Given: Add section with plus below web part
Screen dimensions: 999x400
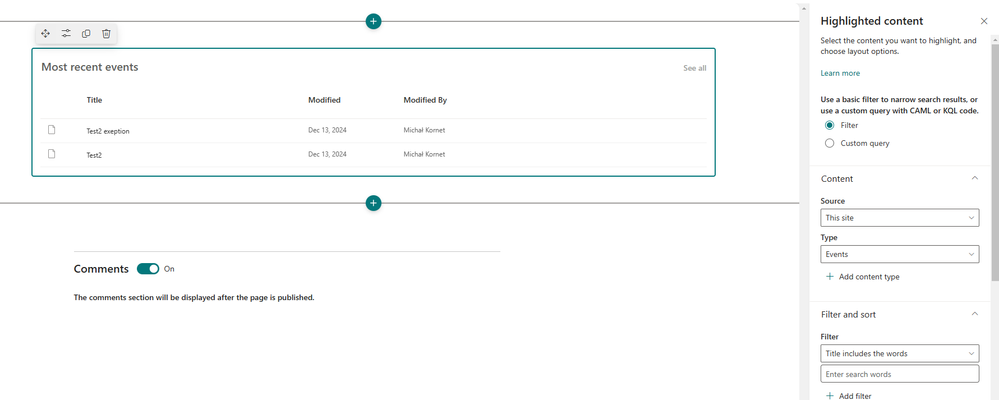Looking at the screenshot, I should (x=373, y=203).
